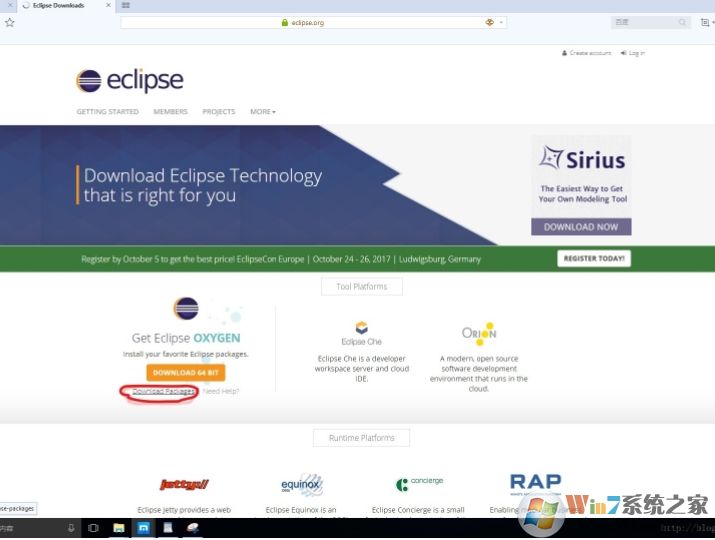Click the Tool Platforms heading button
This screenshot has width=715, height=540.
pos(362,286)
